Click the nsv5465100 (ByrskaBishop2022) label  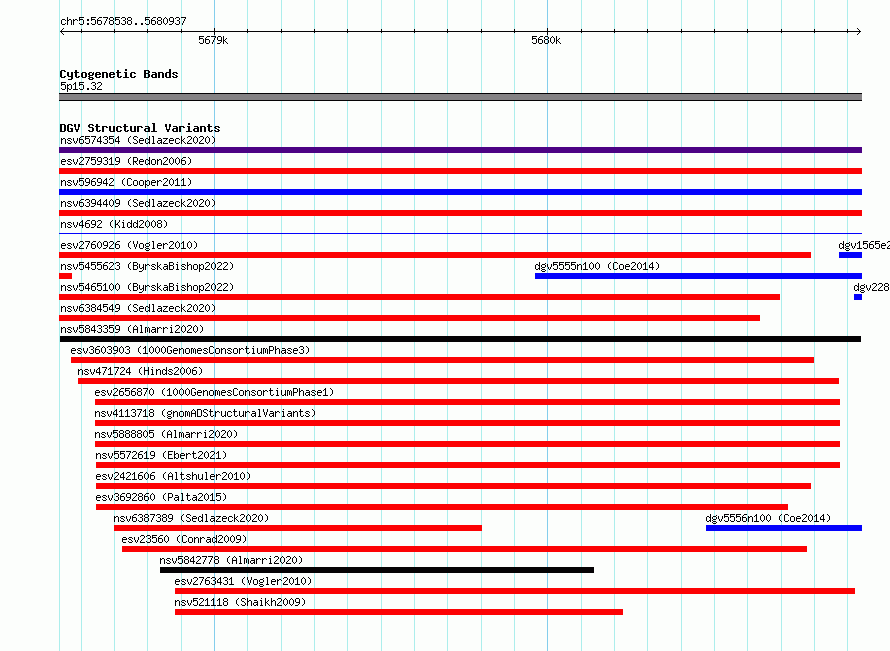[x=147, y=287]
